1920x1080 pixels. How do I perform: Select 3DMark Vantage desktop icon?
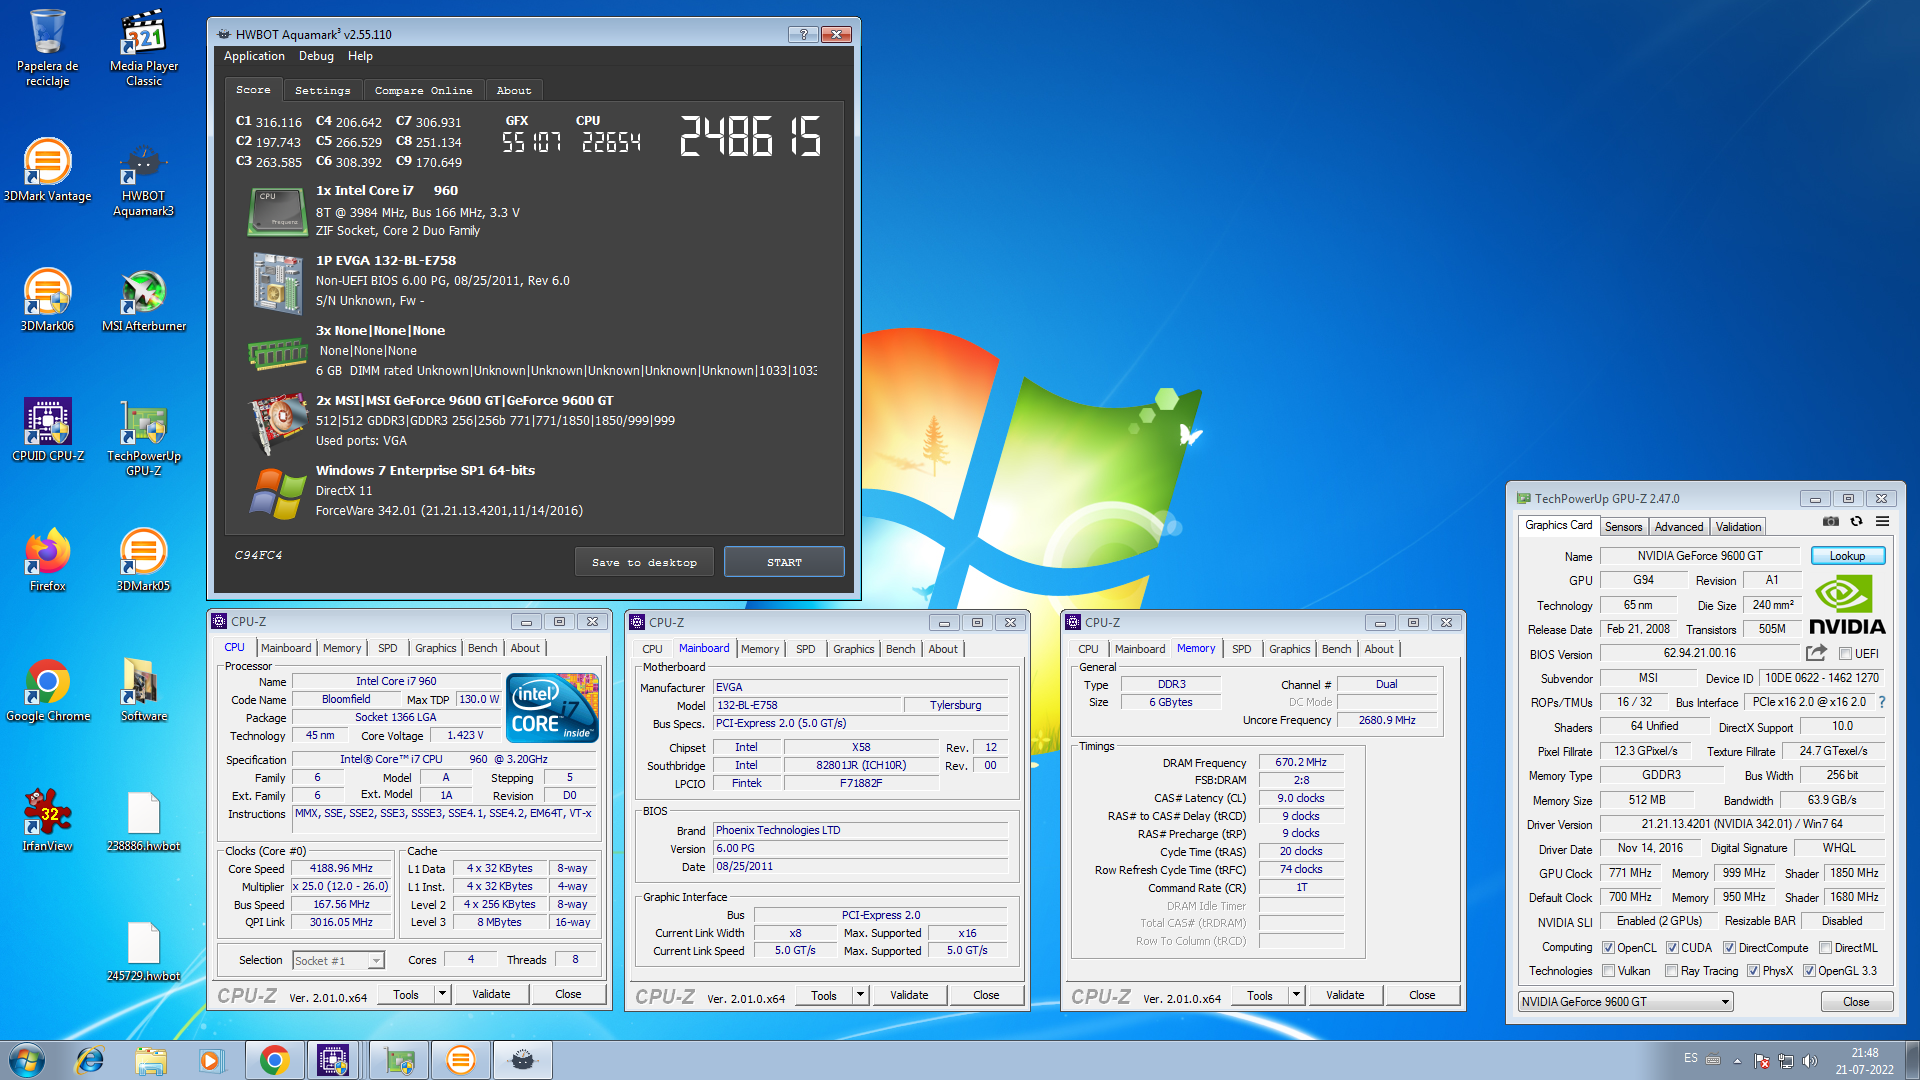[47, 170]
